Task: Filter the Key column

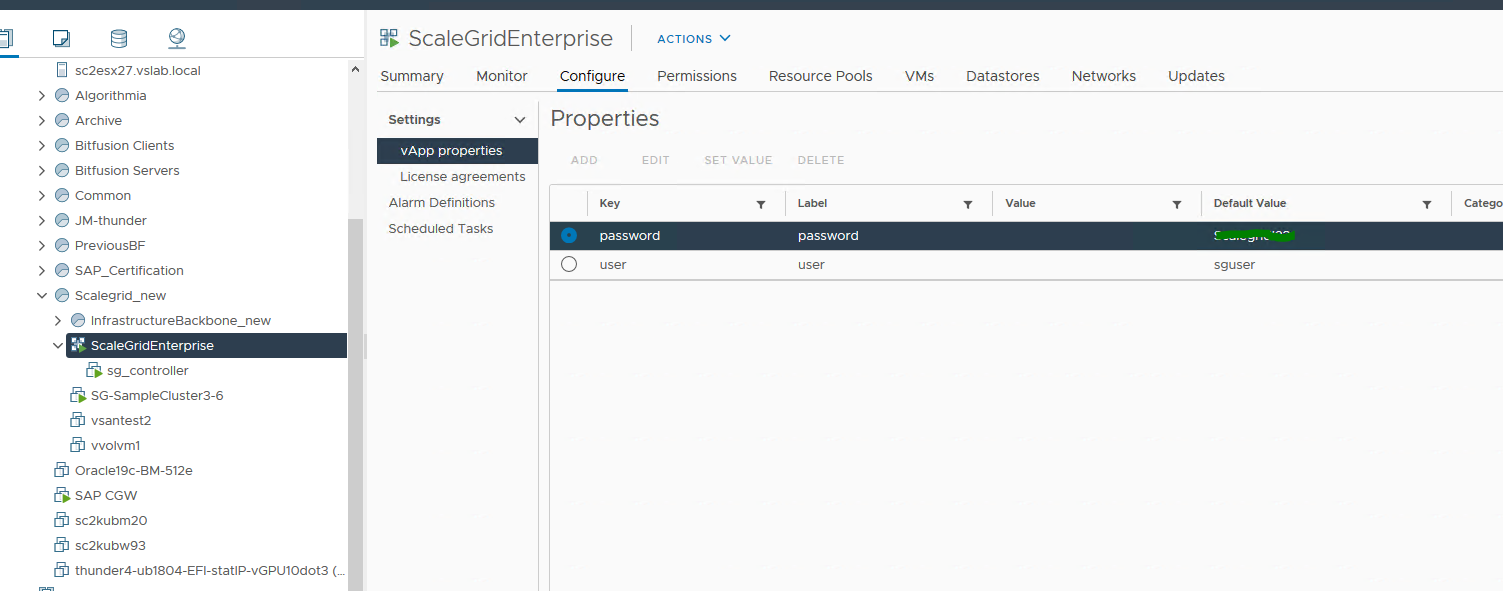Action: click(761, 204)
